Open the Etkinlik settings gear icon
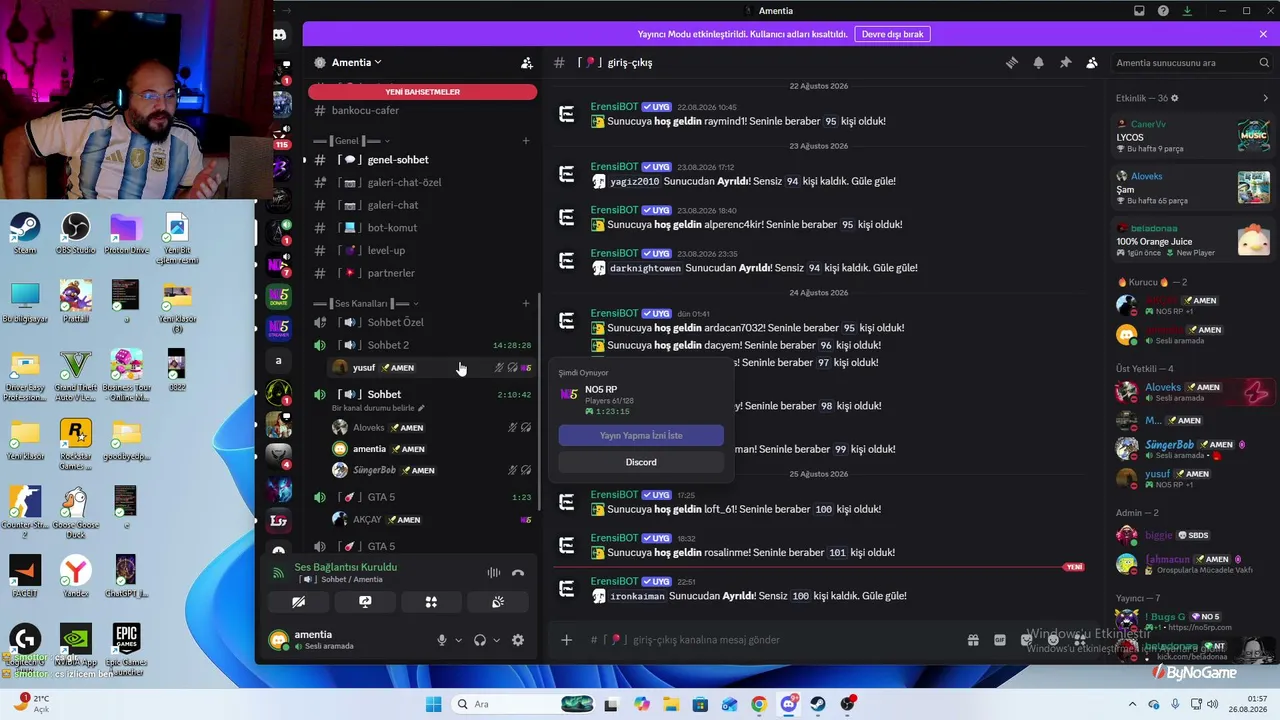The height and width of the screenshot is (720, 1280). (x=1175, y=98)
